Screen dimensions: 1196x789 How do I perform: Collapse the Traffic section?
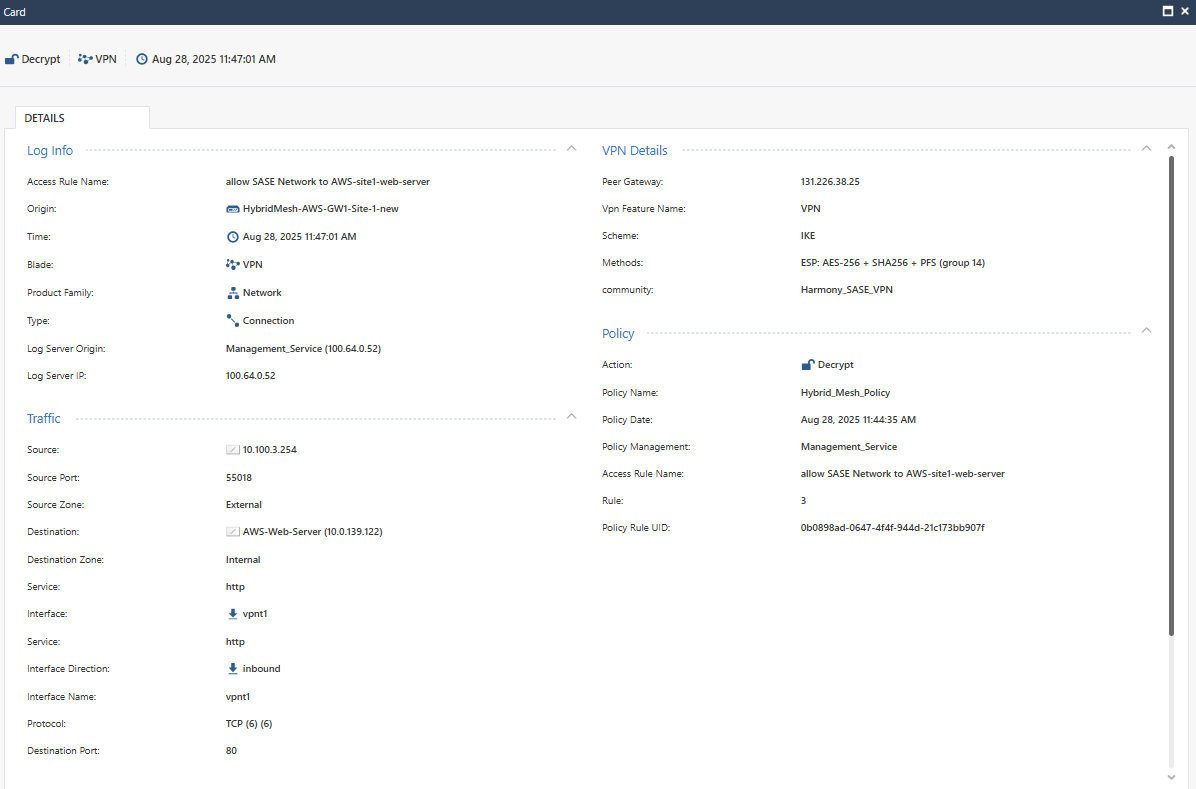(571, 417)
